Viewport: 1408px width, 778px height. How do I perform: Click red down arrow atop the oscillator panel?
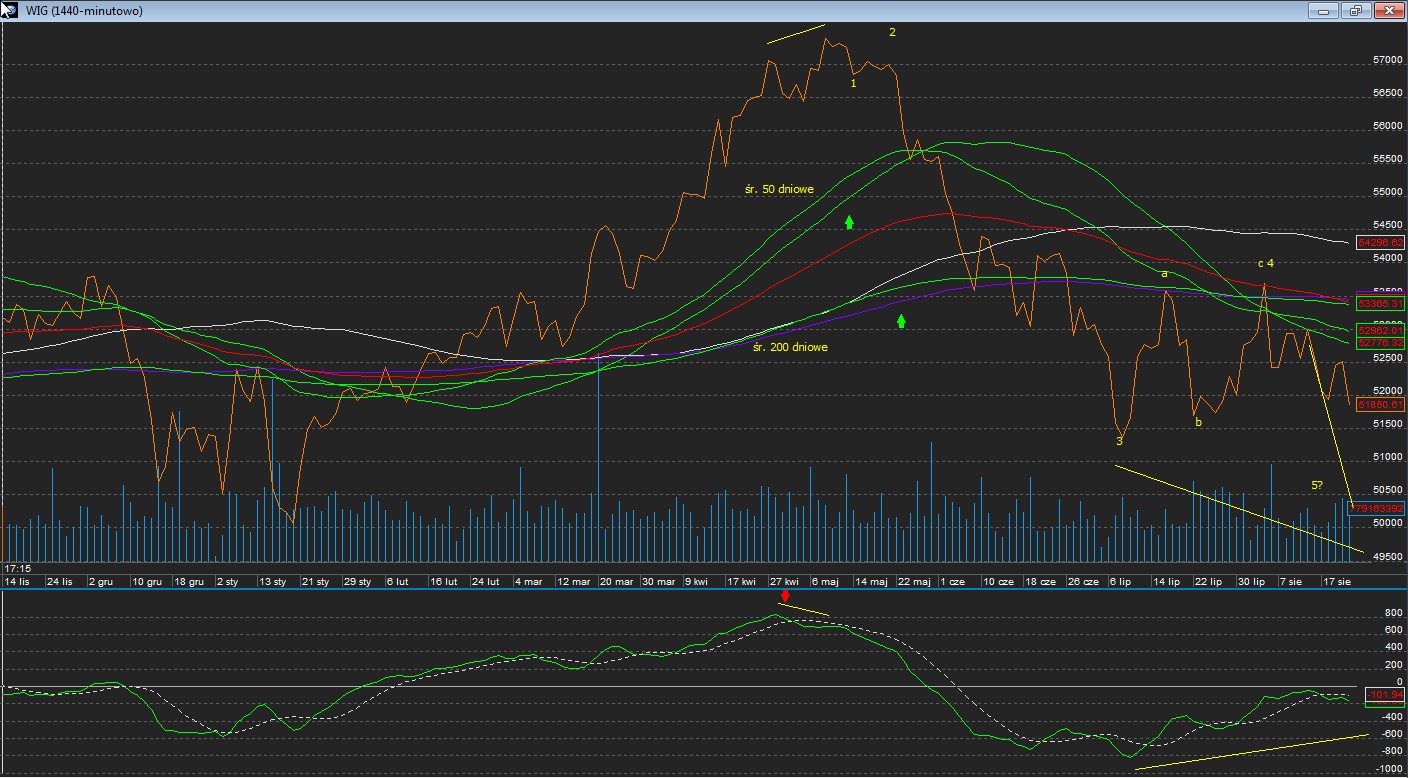[785, 596]
